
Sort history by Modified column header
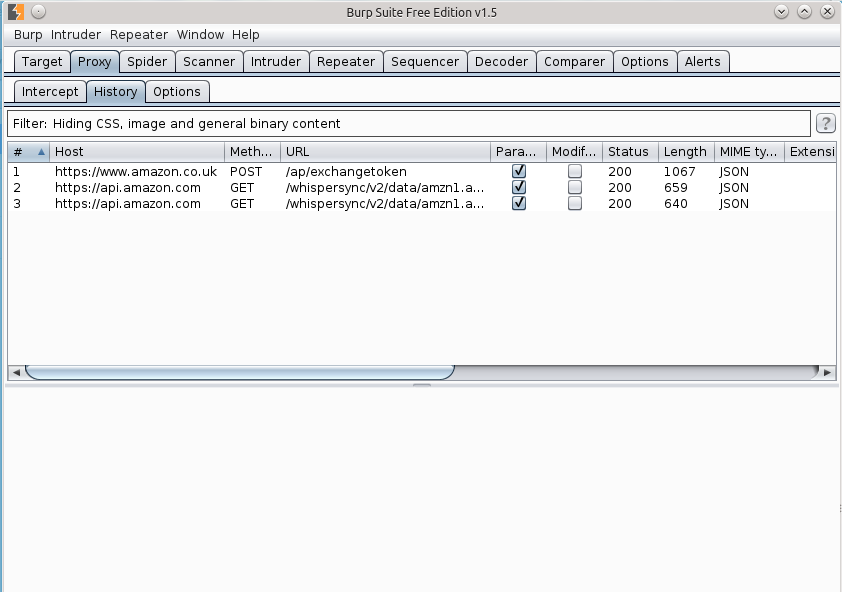(x=575, y=152)
